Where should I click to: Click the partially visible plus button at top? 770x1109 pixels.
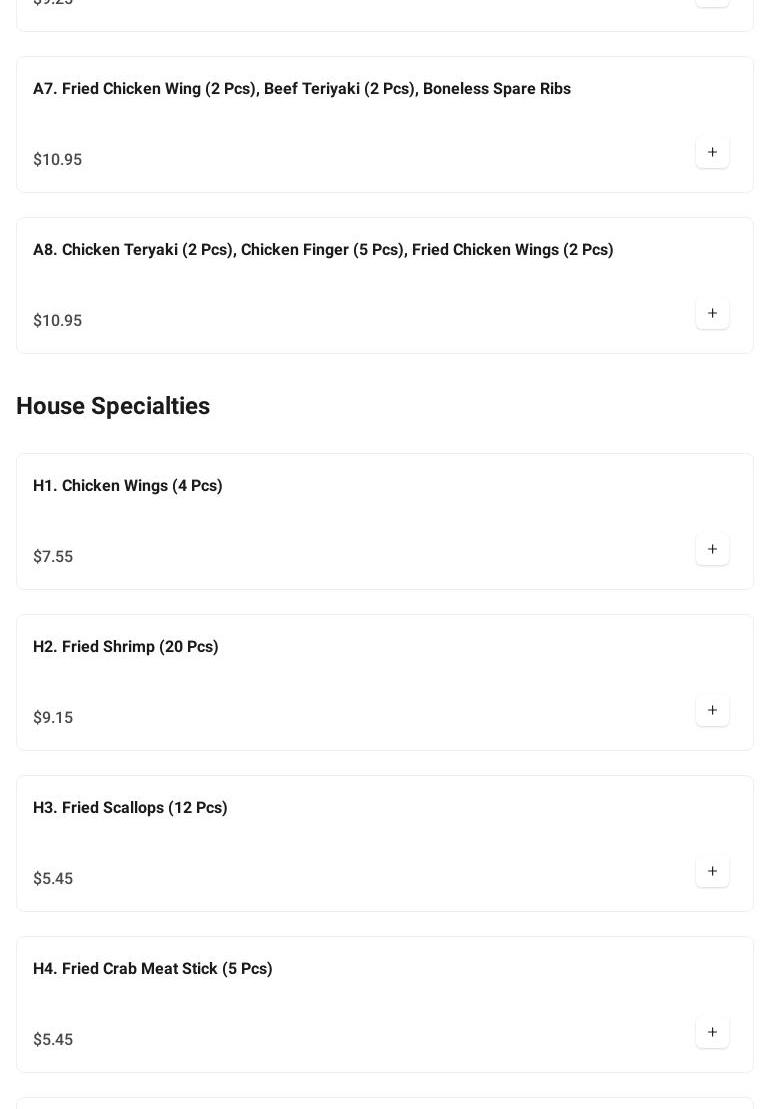click(x=712, y=2)
